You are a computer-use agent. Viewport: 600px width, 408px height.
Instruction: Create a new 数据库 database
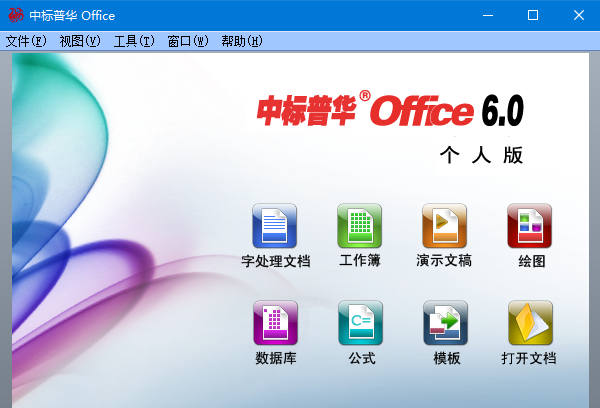pos(275,323)
